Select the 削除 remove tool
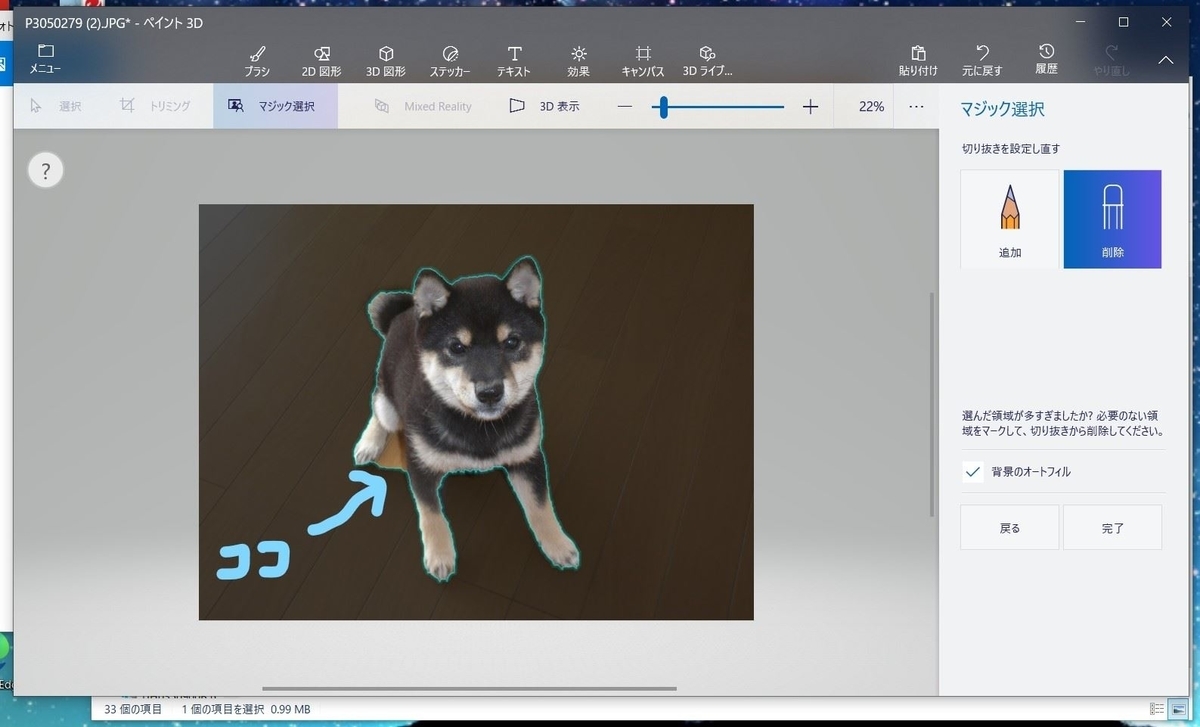 coord(1112,219)
